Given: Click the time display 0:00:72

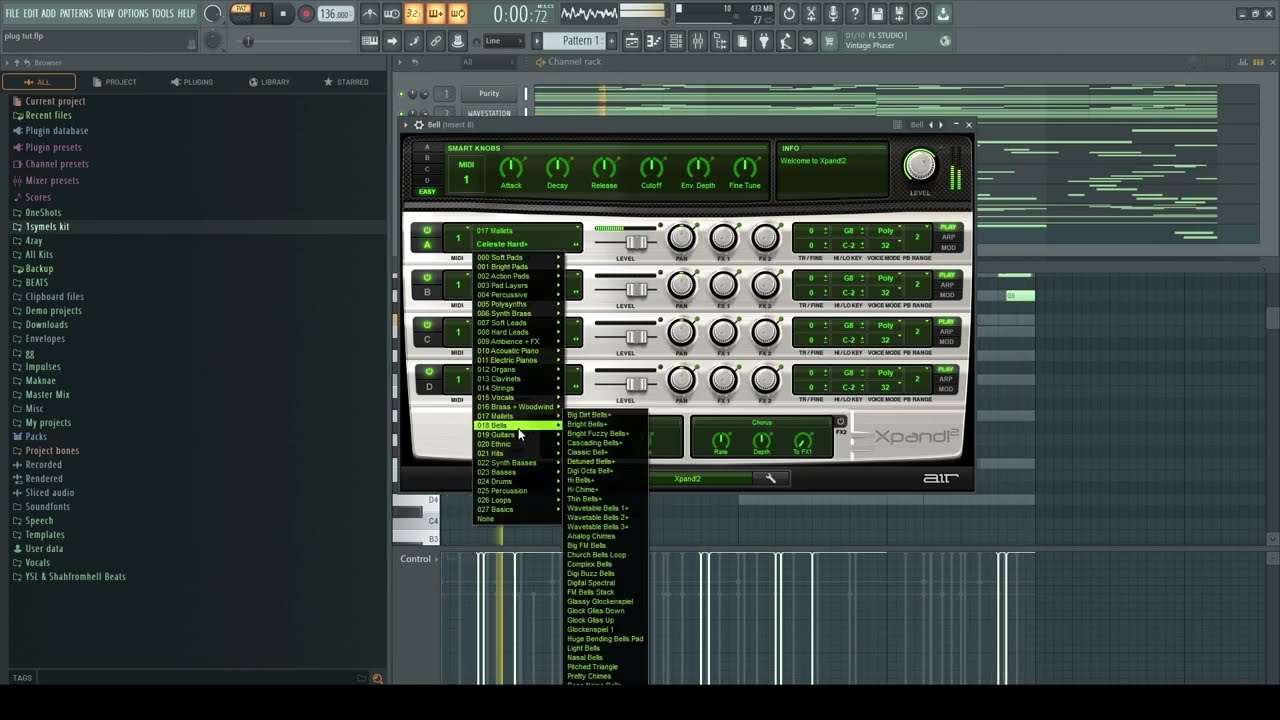Looking at the screenshot, I should click(x=521, y=14).
